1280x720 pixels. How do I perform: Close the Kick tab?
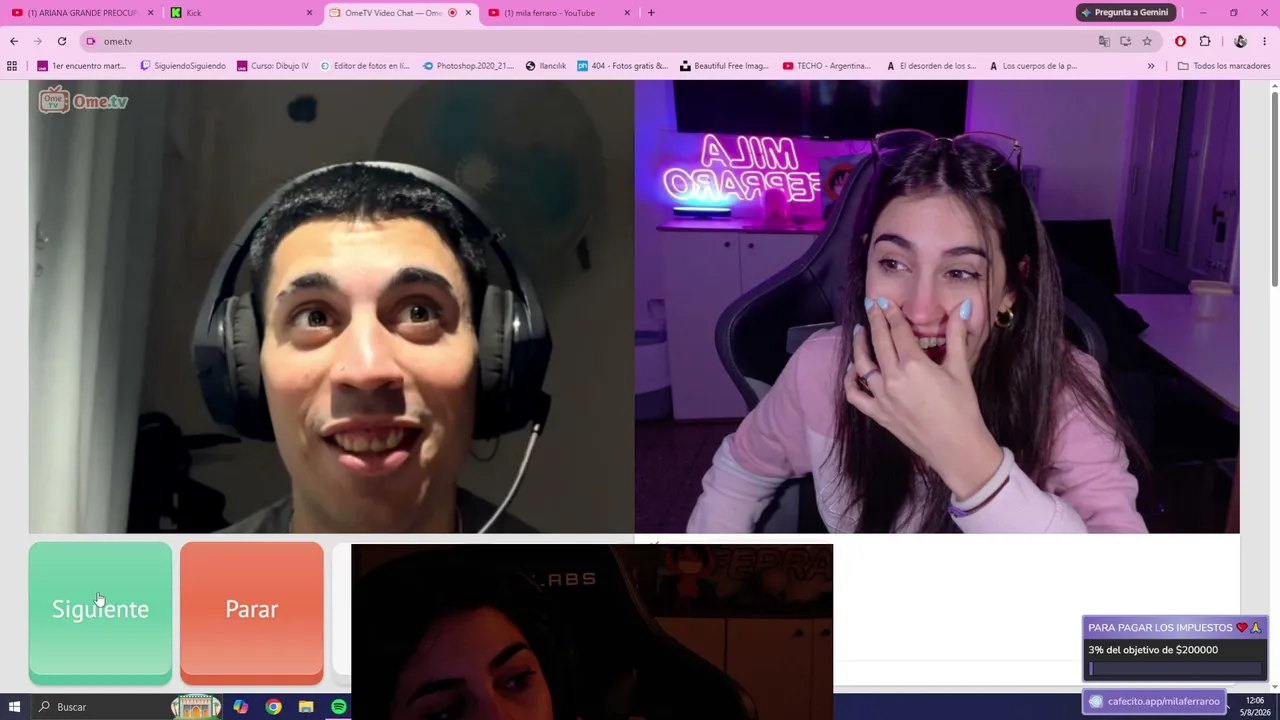[x=309, y=13]
